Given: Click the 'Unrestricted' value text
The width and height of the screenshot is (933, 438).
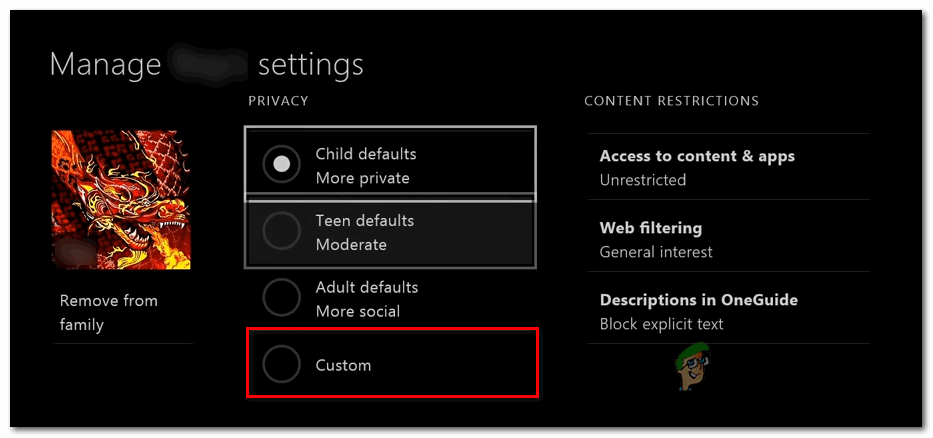Looking at the screenshot, I should (x=643, y=180).
